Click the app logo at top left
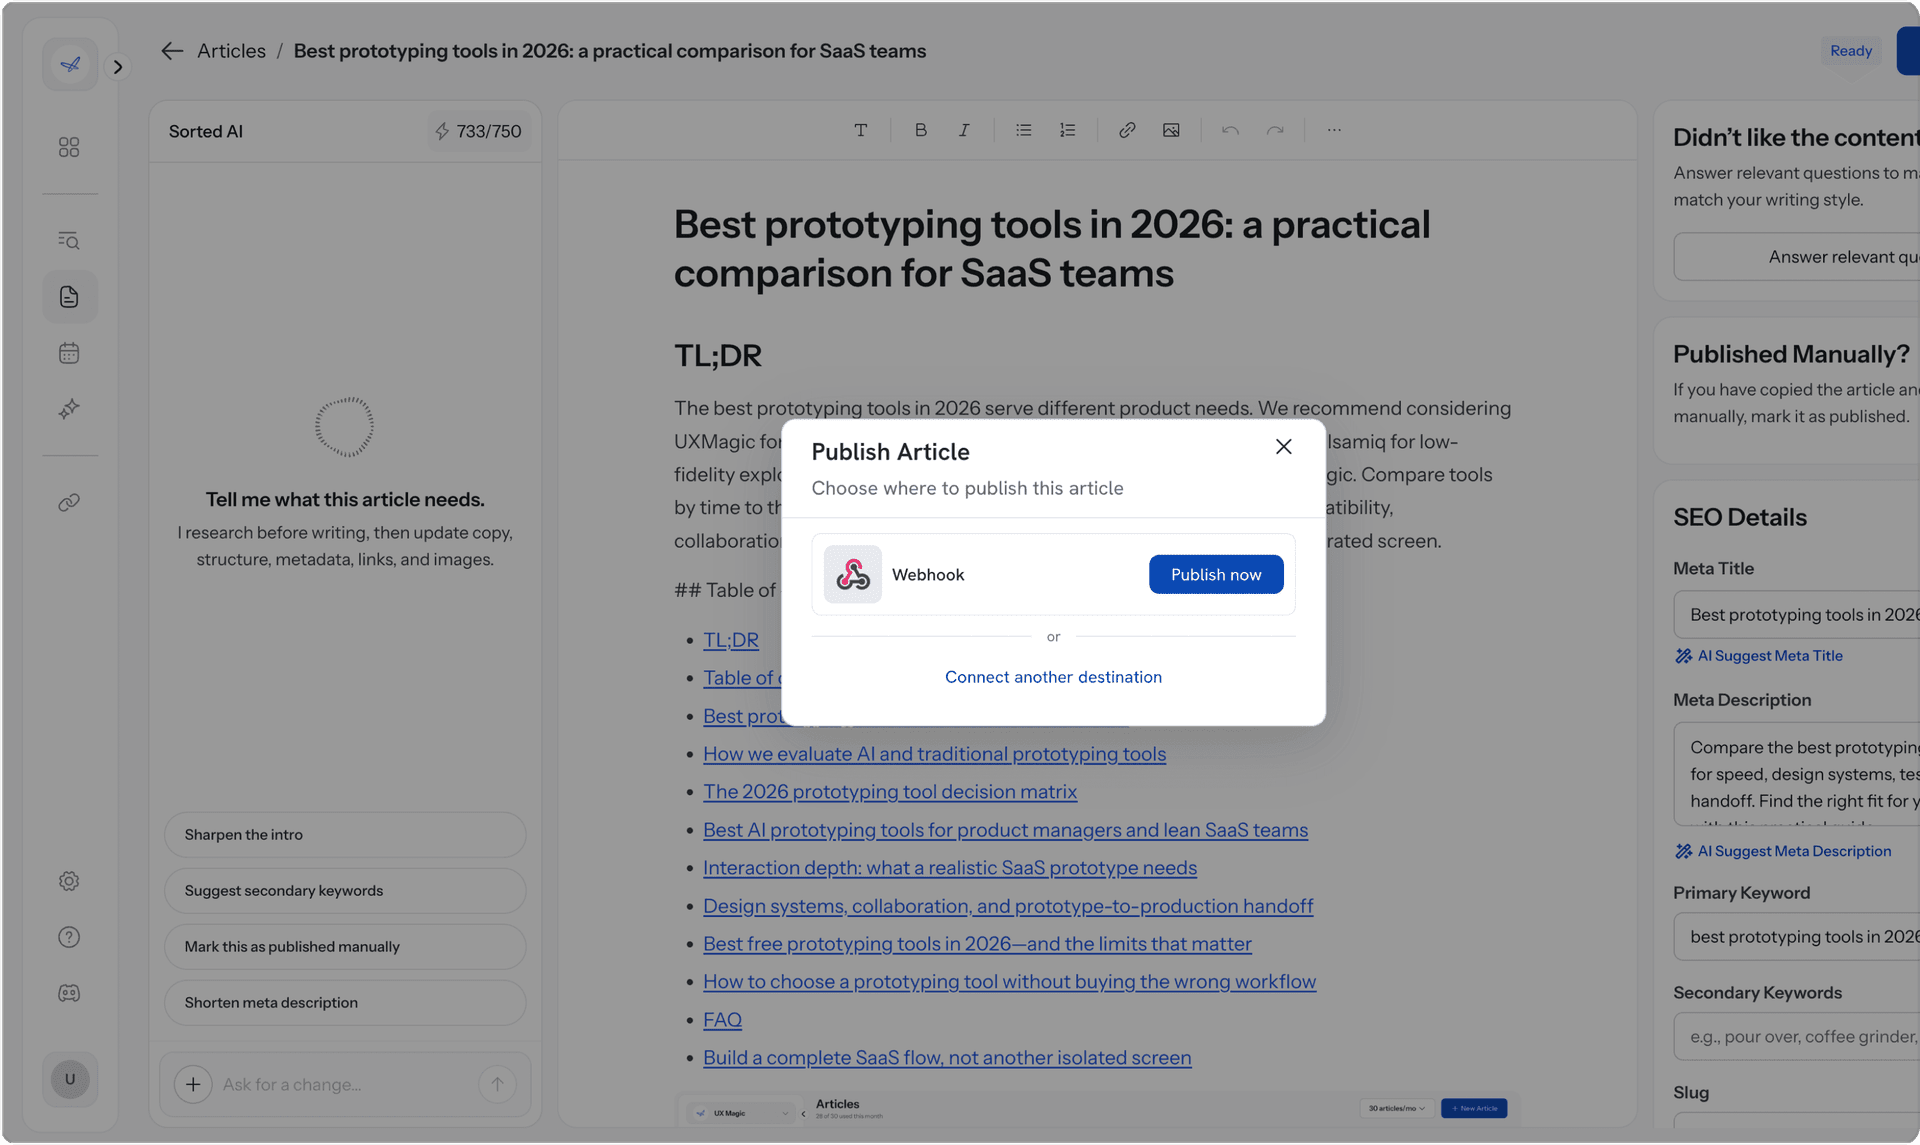This screenshot has width=1920, height=1145. (x=70, y=64)
